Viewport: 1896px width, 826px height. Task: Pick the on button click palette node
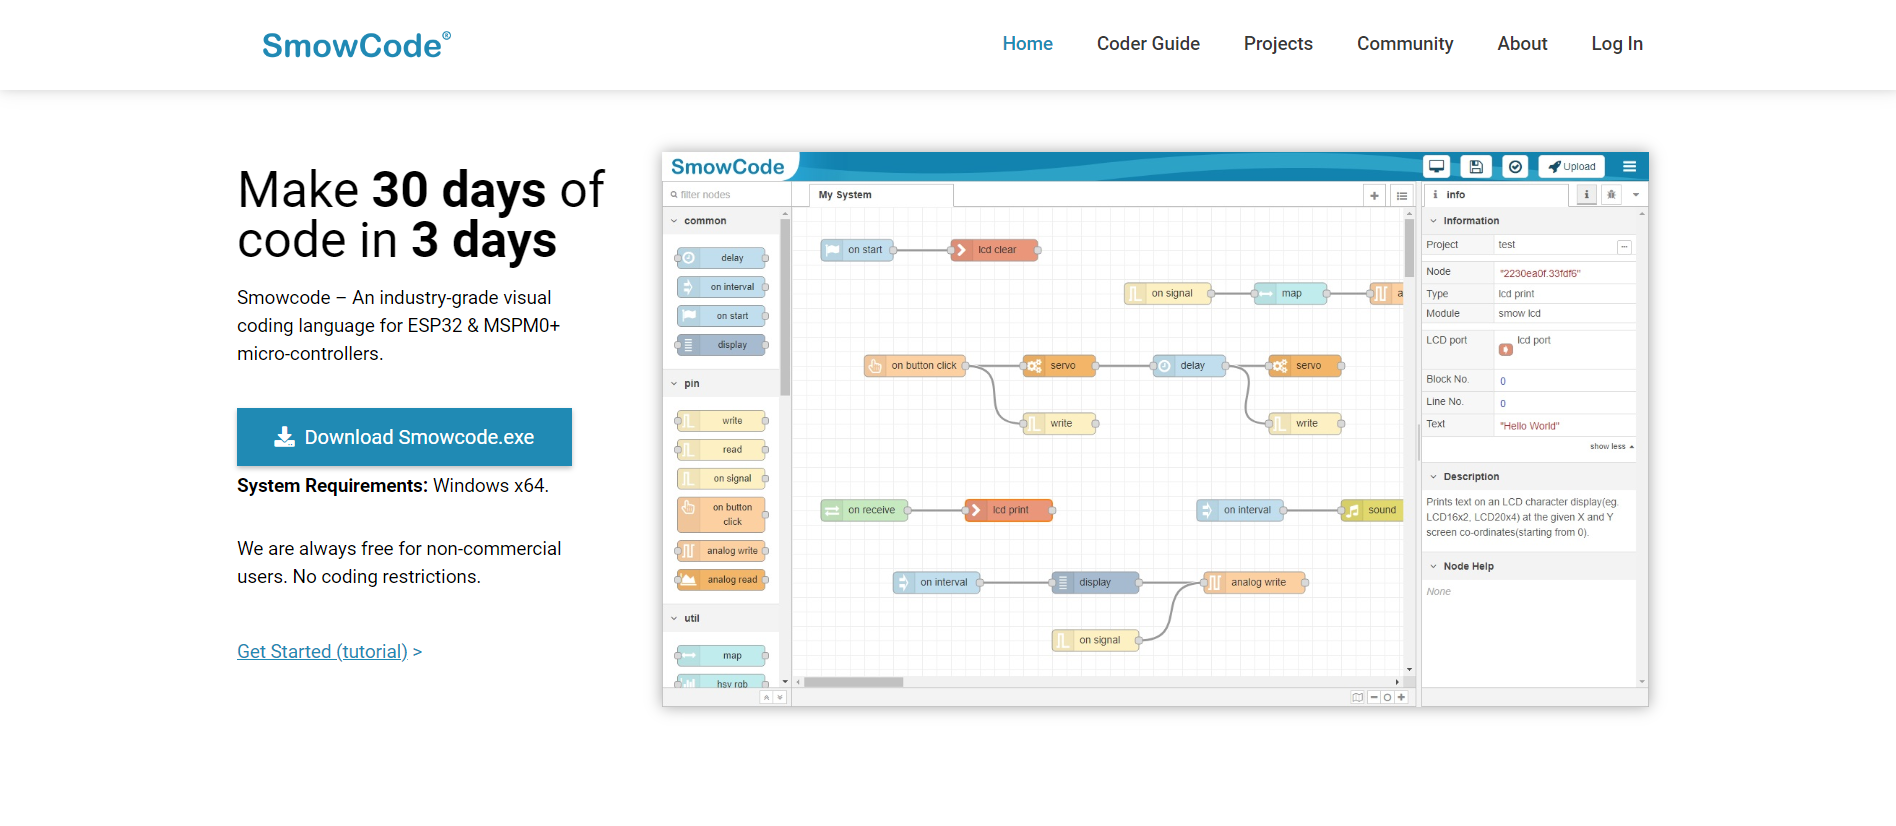click(x=722, y=515)
